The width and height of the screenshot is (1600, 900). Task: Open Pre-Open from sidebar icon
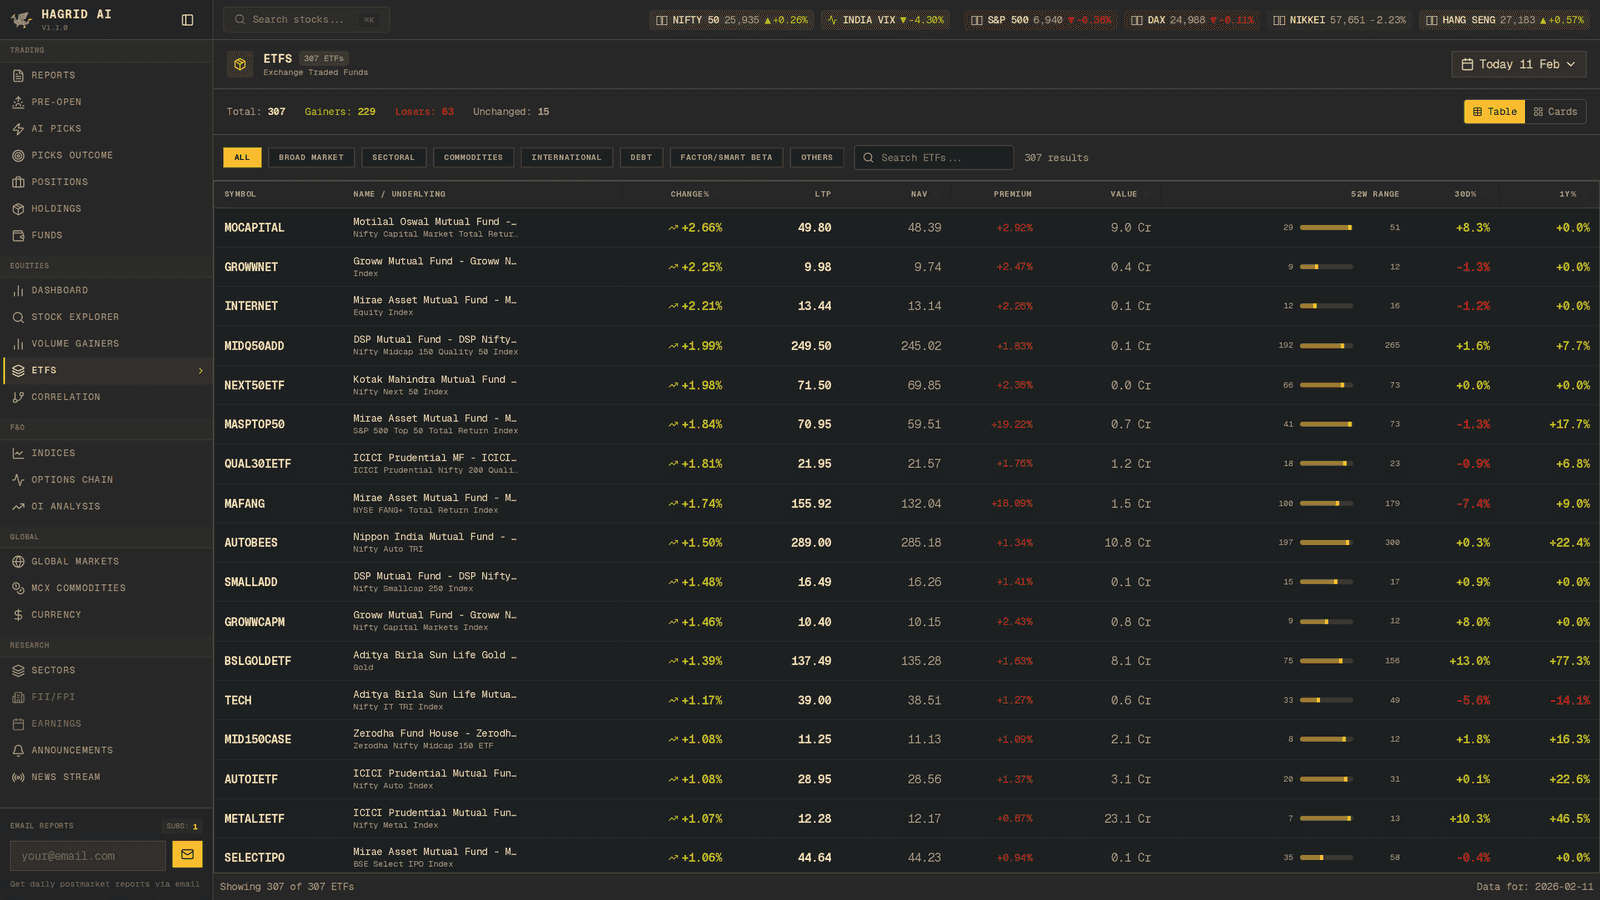[x=18, y=102]
